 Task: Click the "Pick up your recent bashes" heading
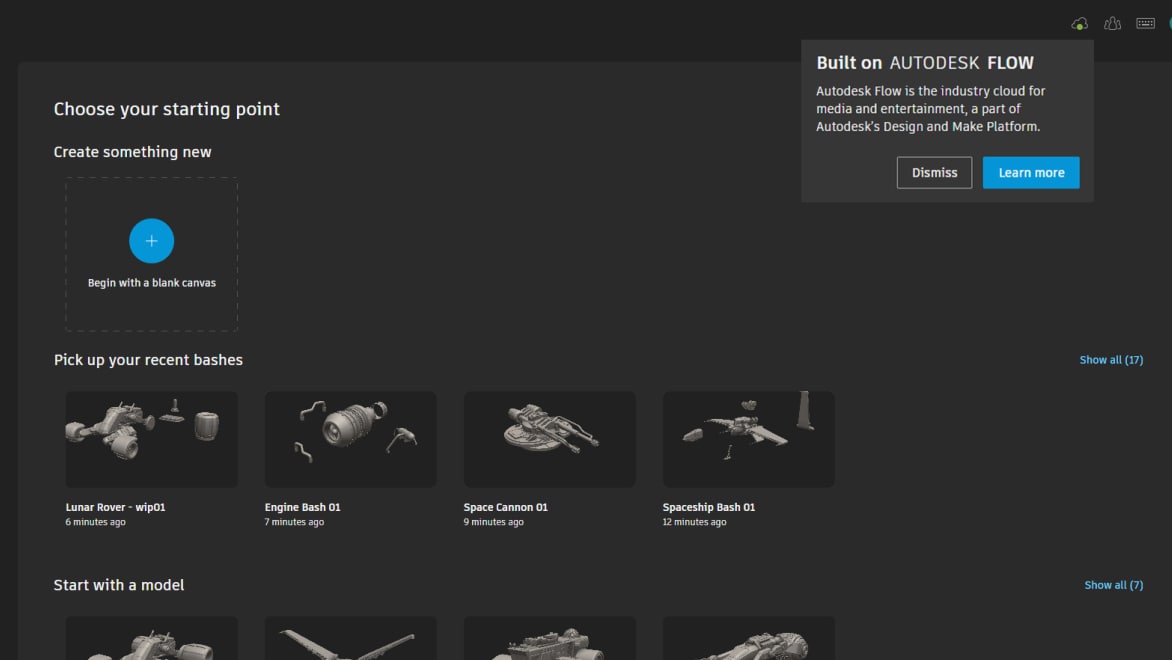[148, 360]
